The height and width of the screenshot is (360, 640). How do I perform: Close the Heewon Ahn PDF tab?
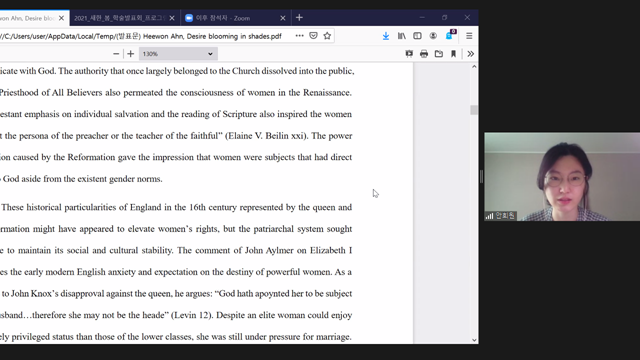click(x=61, y=18)
